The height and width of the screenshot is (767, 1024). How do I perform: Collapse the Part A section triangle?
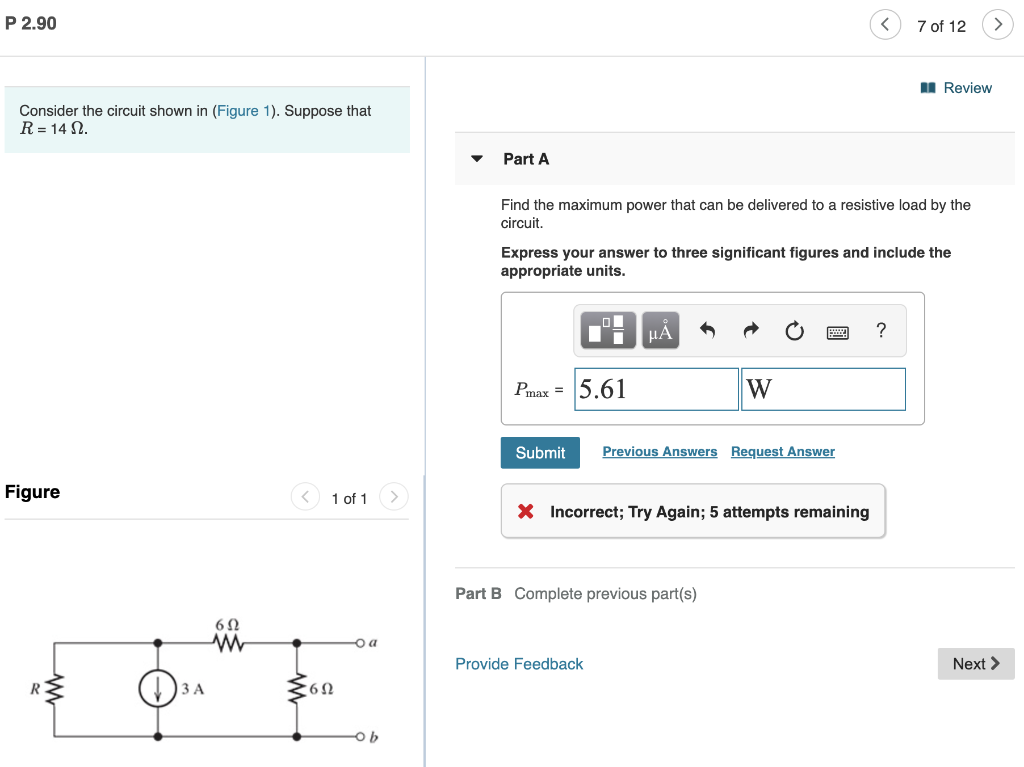tap(476, 158)
